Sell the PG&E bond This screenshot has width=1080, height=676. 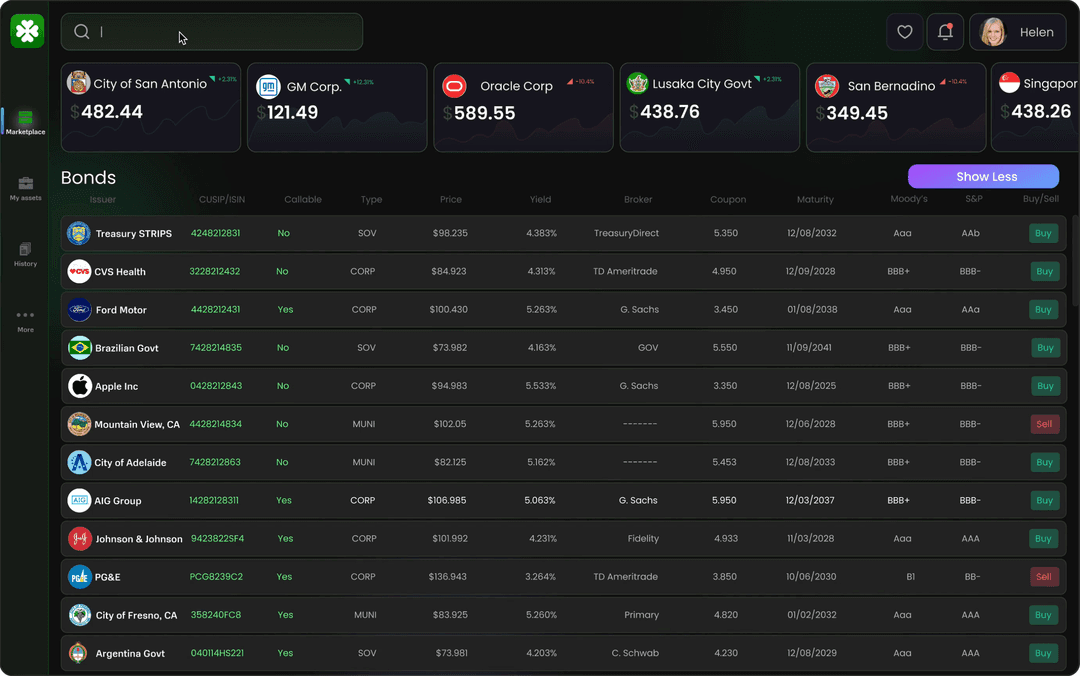click(1043, 577)
